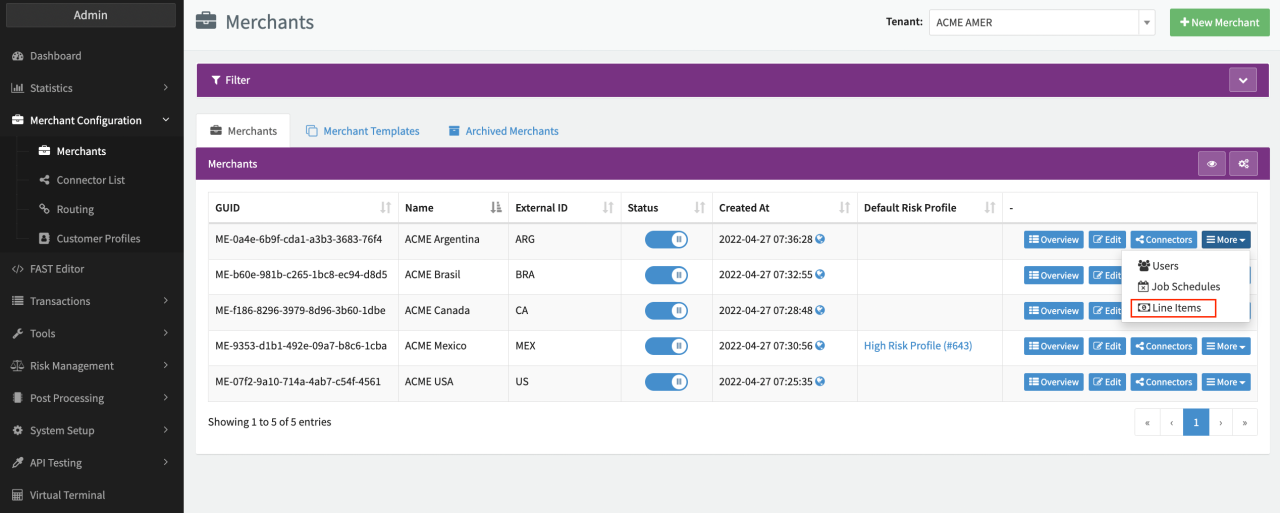The width and height of the screenshot is (1280, 513).
Task: Click the Post Processing database icon
Action: 17,398
